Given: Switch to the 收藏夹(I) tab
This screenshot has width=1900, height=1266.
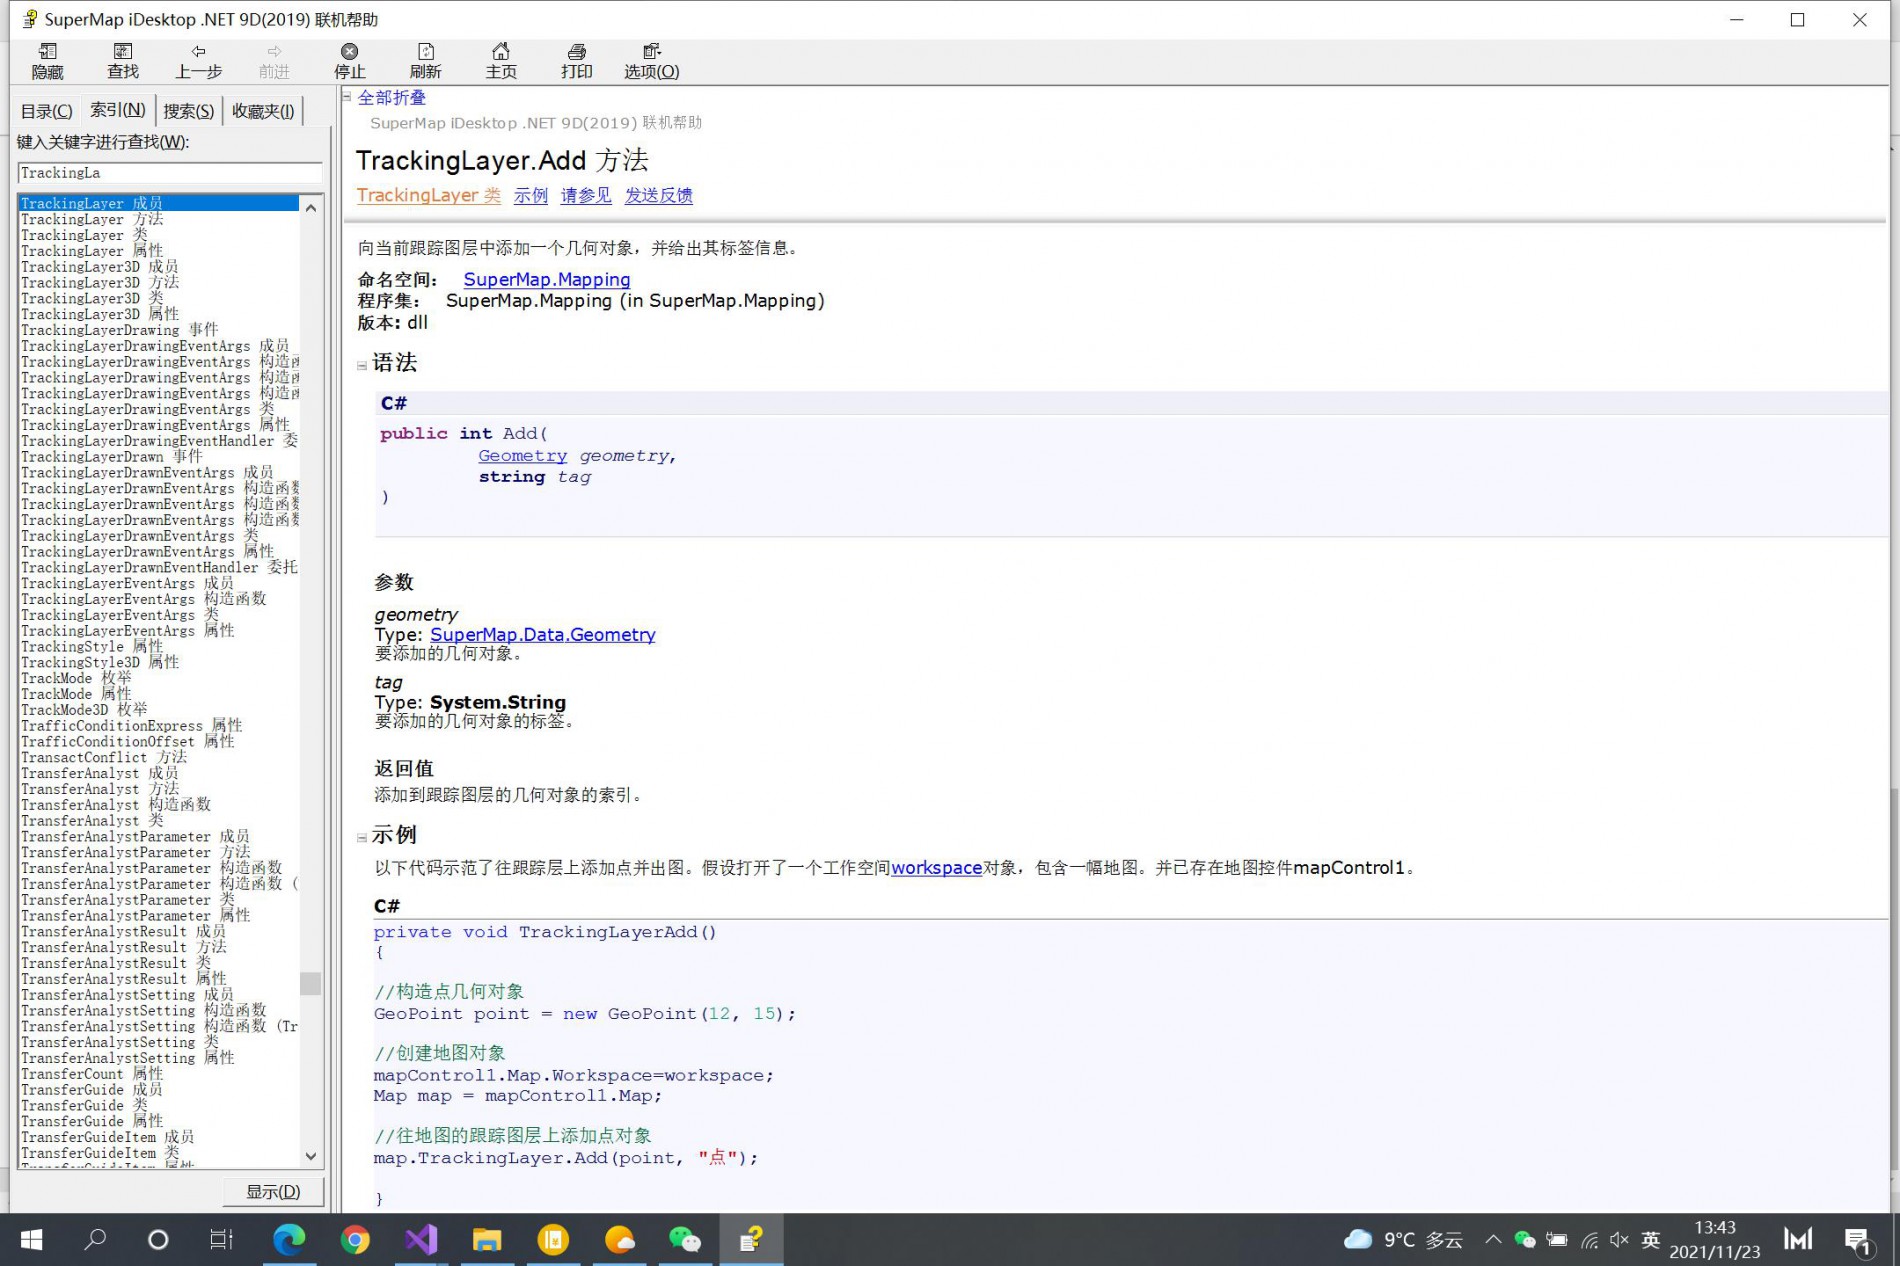Looking at the screenshot, I should click(x=263, y=111).
